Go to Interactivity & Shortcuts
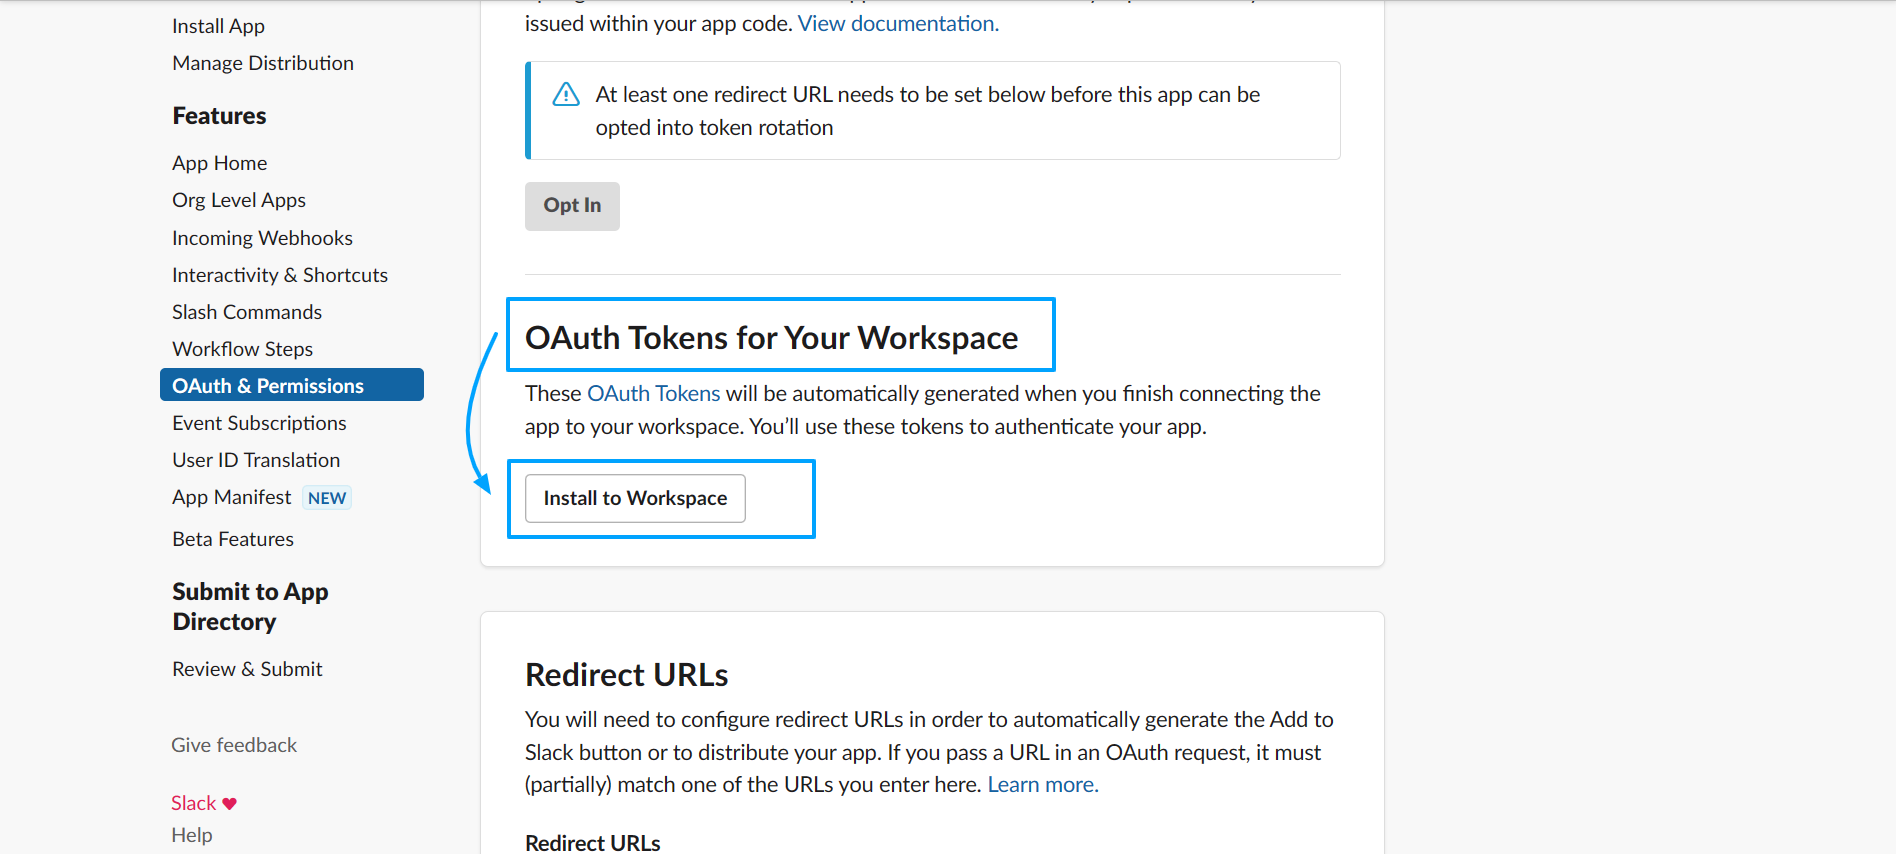Screen dimensions: 1896x854 [280, 275]
